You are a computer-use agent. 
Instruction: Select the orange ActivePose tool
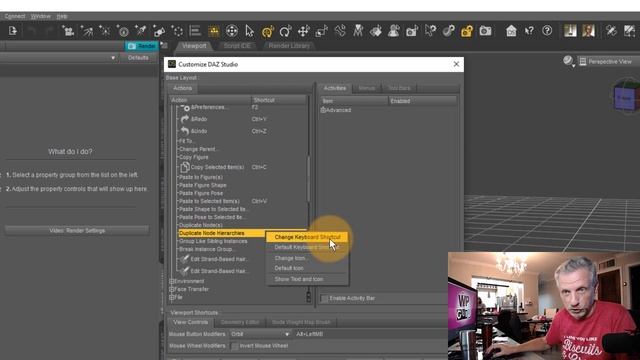(x=267, y=31)
